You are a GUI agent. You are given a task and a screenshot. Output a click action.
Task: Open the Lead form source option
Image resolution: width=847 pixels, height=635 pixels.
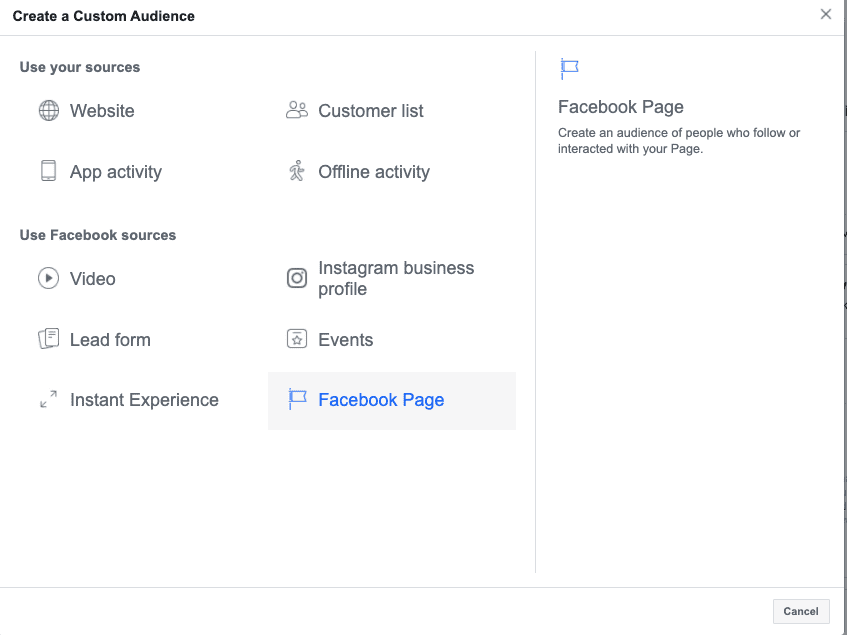110,340
